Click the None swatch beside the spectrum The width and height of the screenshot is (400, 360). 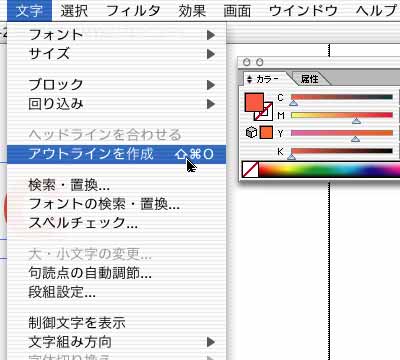click(x=250, y=169)
